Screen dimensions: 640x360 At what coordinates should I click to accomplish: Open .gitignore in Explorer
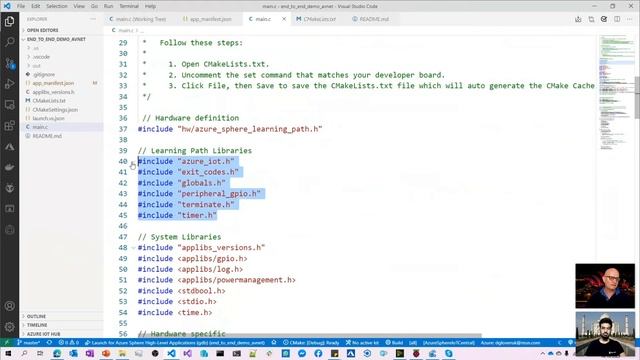coord(44,74)
